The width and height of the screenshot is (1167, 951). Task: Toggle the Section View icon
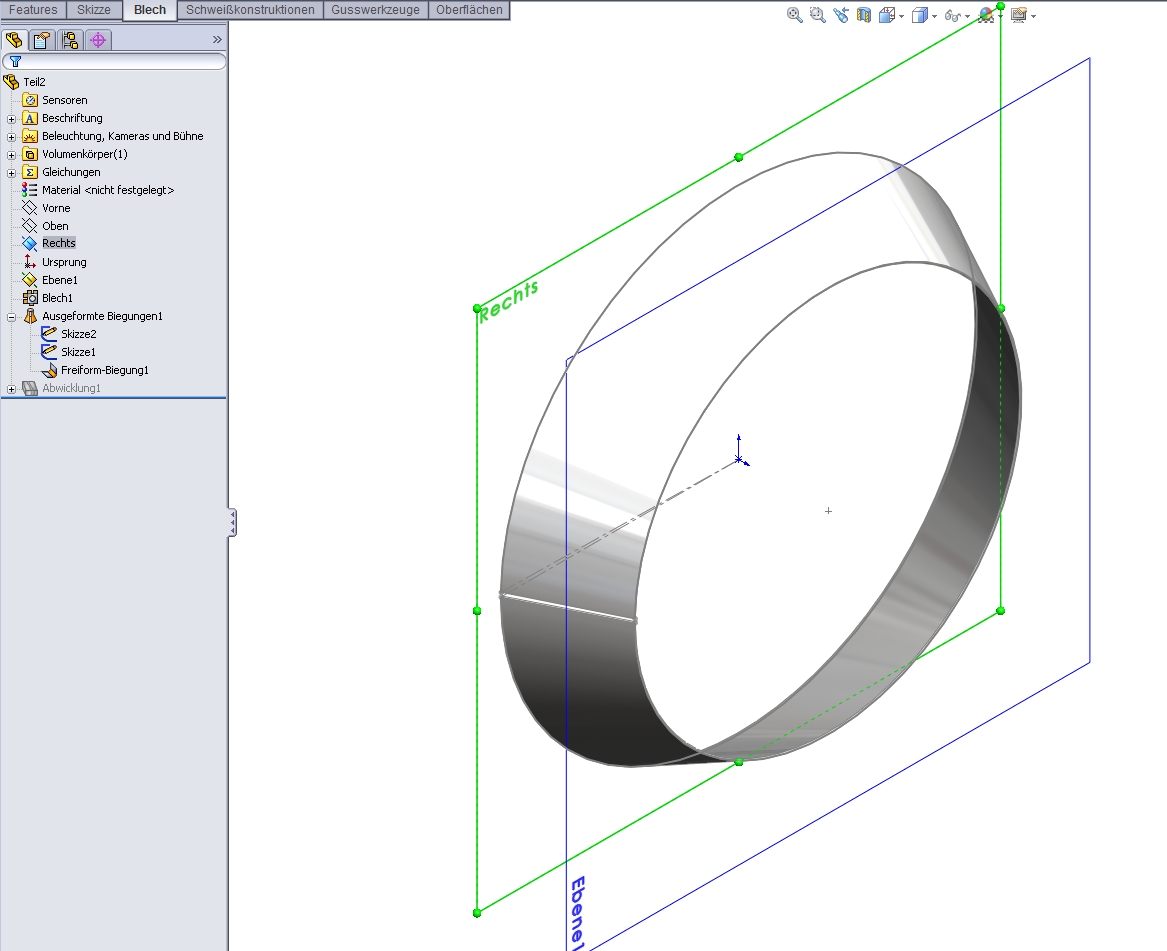pyautogui.click(x=864, y=15)
